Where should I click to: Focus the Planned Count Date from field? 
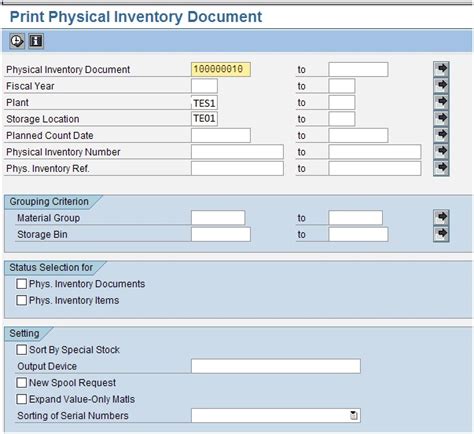pos(221,135)
